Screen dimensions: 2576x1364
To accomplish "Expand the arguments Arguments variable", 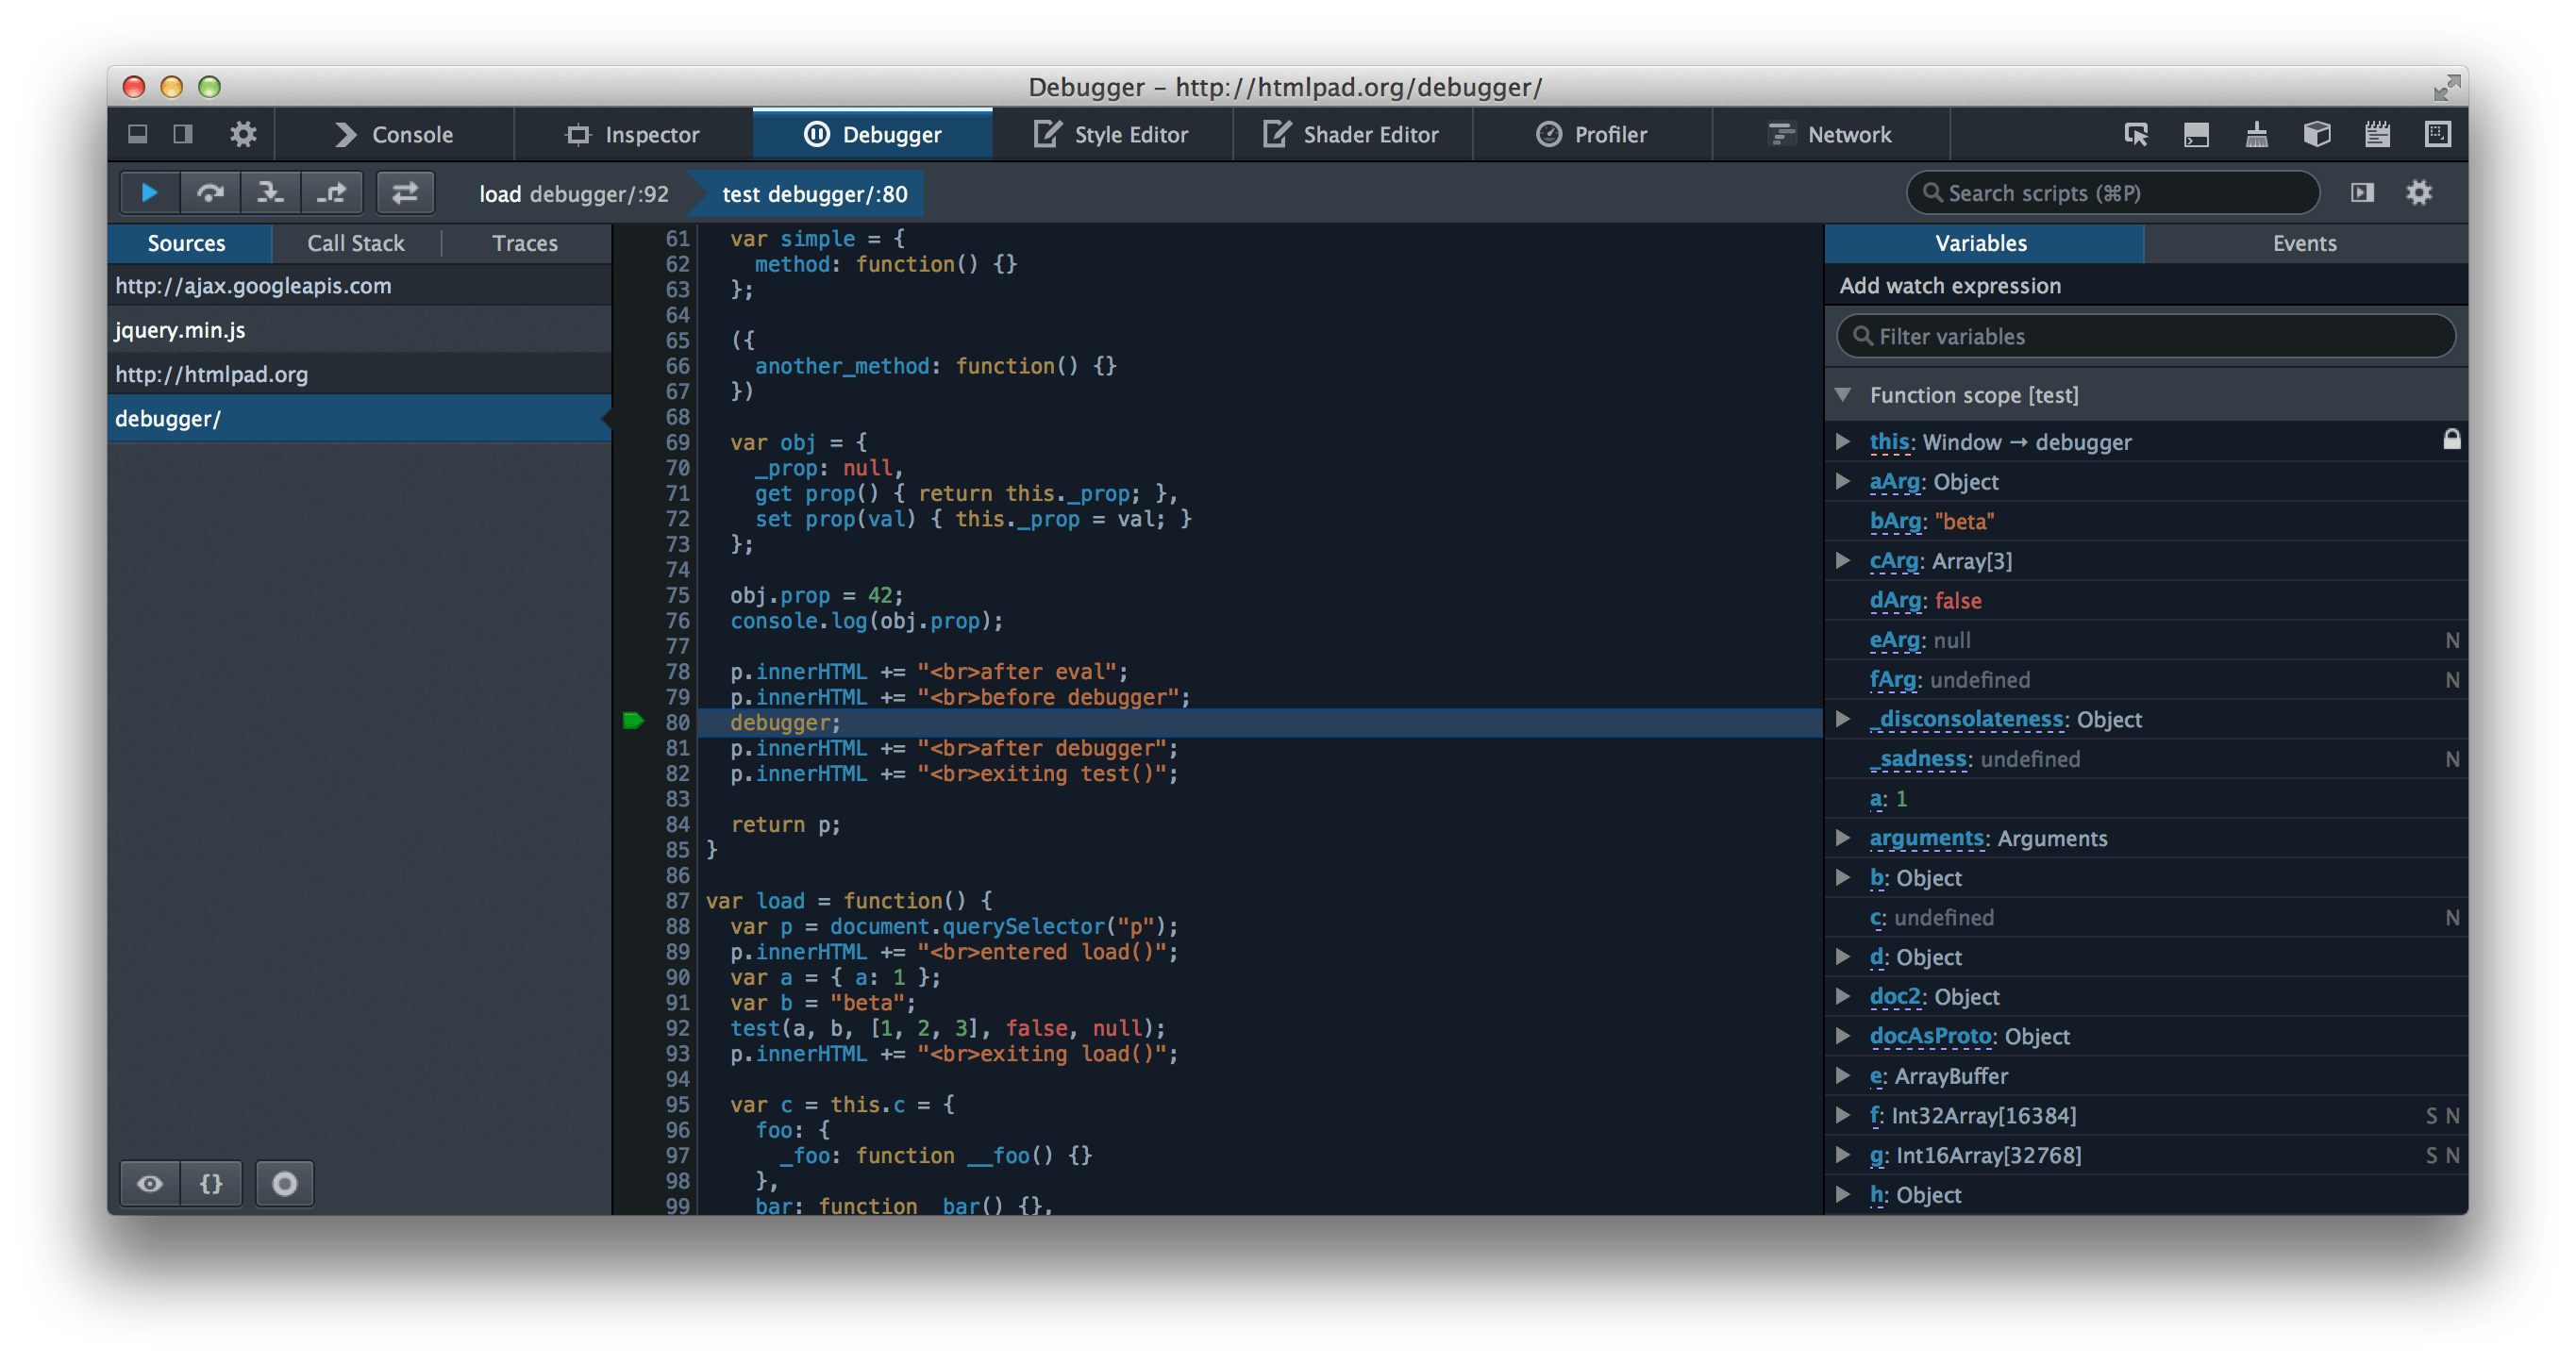I will (x=1844, y=836).
